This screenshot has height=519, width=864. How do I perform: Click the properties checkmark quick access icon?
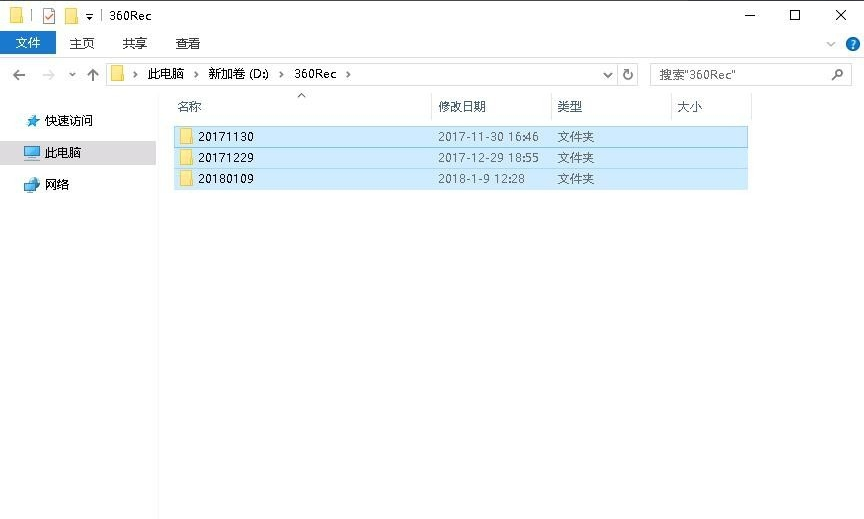pyautogui.click(x=48, y=16)
